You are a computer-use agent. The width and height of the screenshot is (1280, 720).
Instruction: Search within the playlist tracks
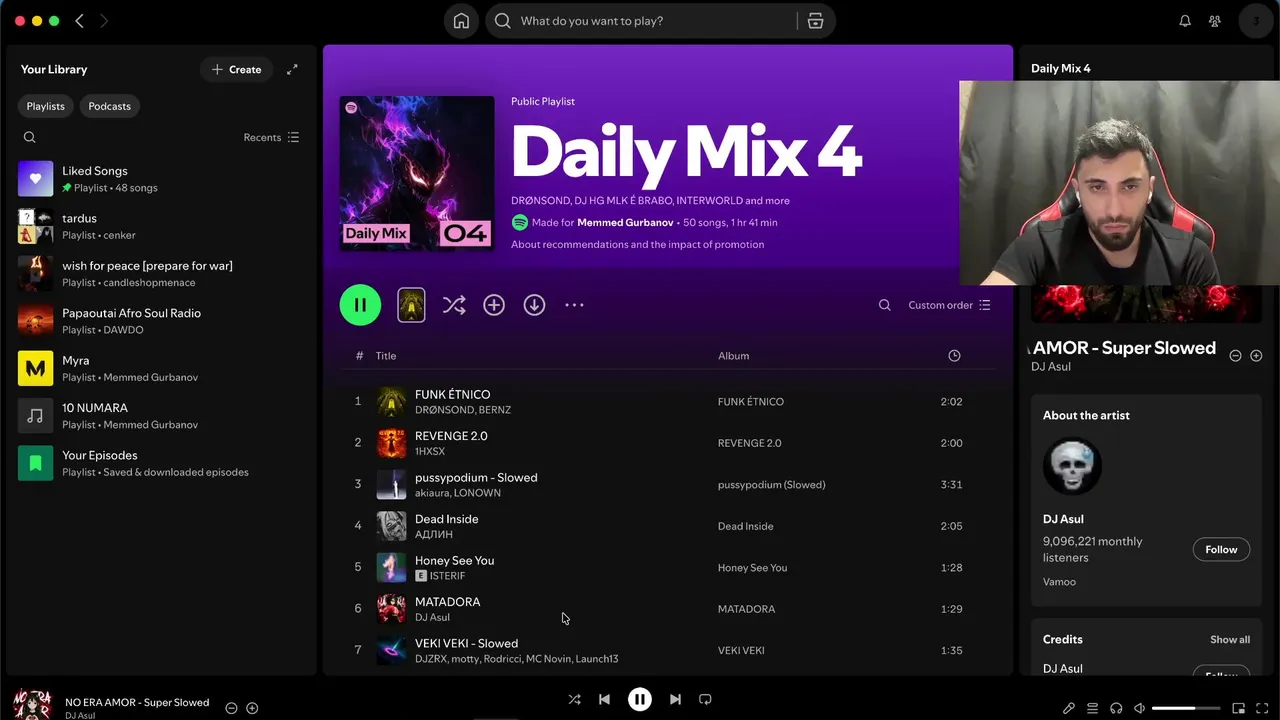884,305
